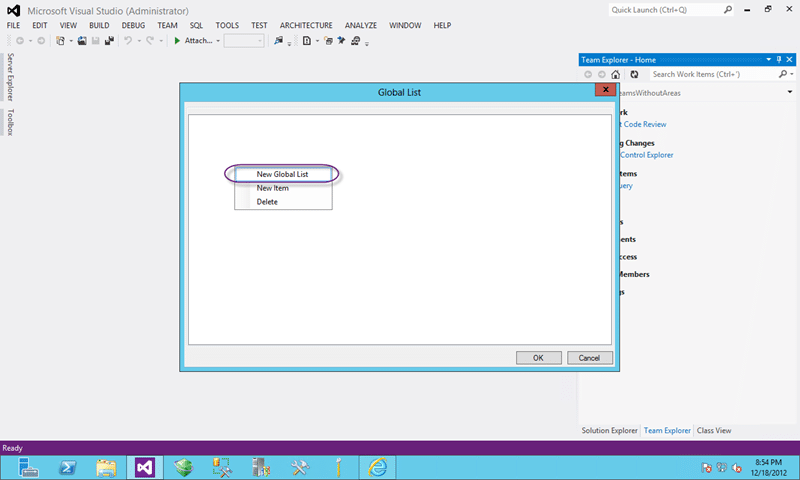
Task: Click the last toolbar icon before the overflow arrow
Action: [356, 41]
